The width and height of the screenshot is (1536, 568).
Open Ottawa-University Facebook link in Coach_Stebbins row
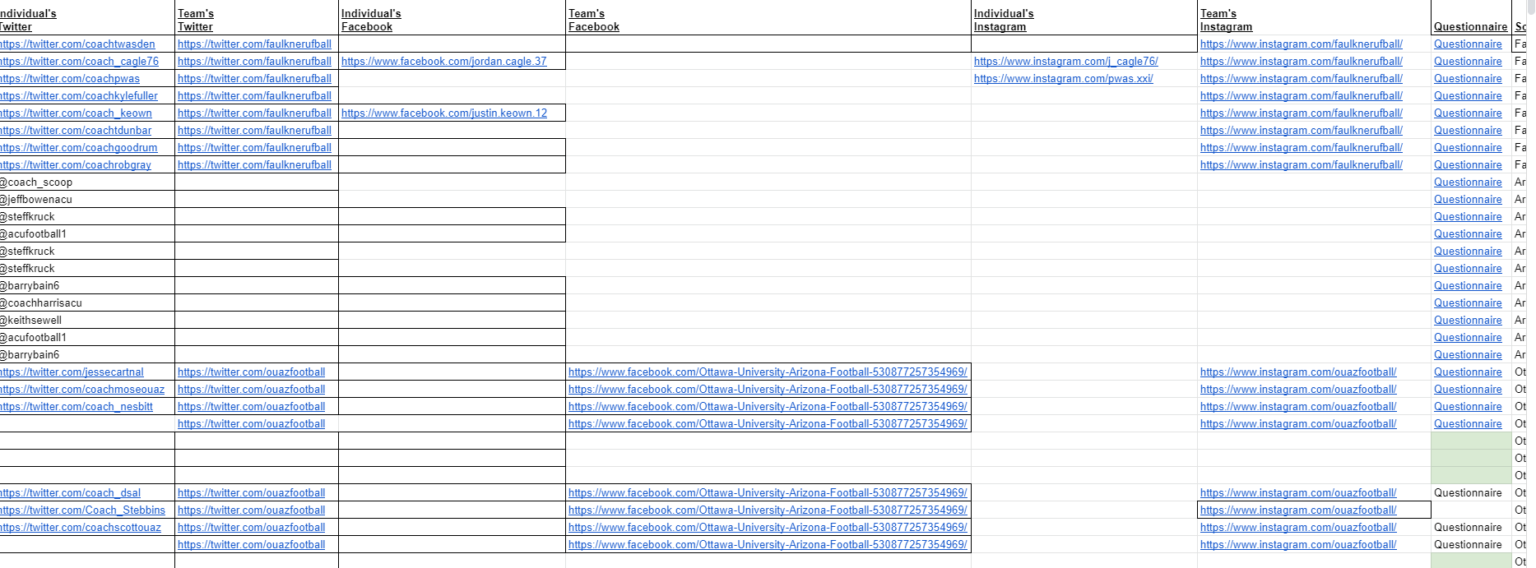click(767, 510)
